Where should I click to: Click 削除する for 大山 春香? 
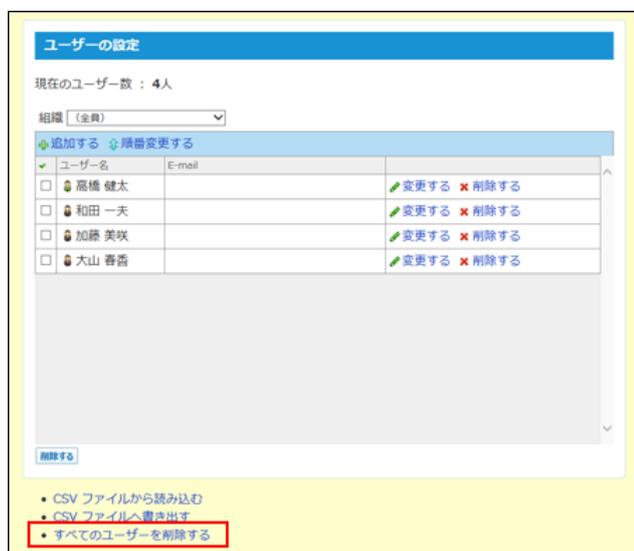pos(496,260)
